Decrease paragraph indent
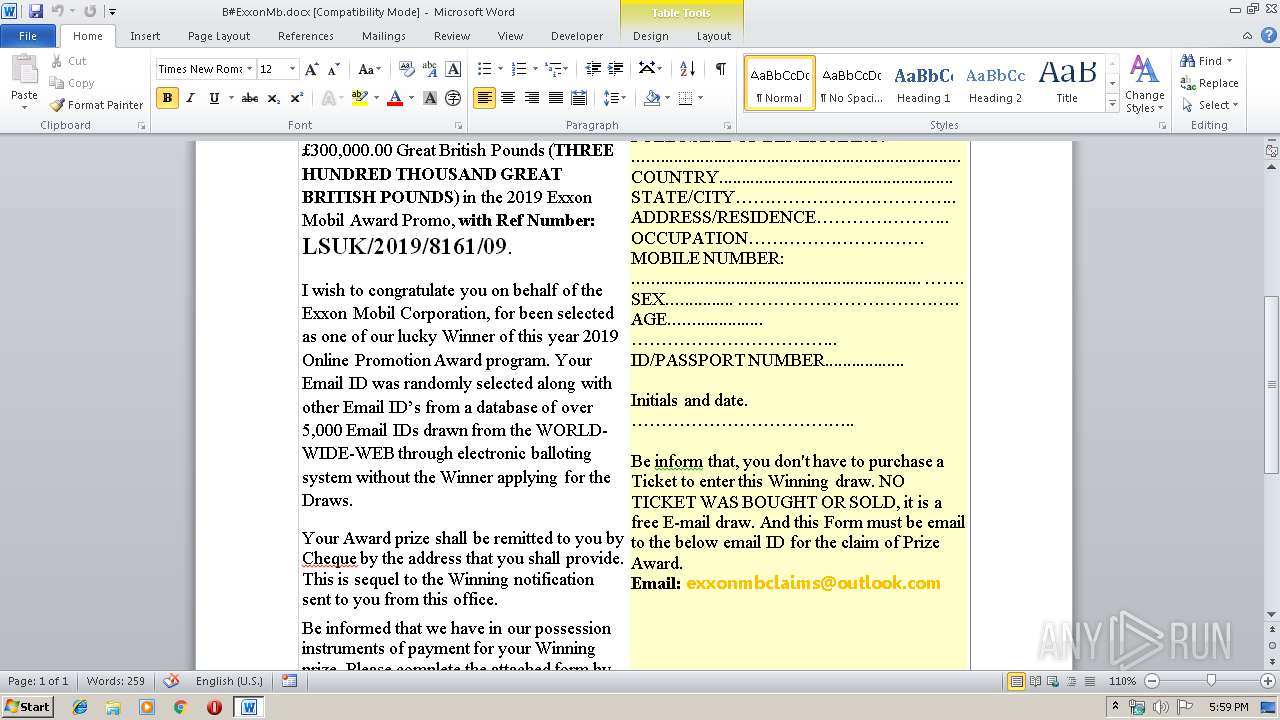Image resolution: width=1280 pixels, height=720 pixels. pos(593,69)
